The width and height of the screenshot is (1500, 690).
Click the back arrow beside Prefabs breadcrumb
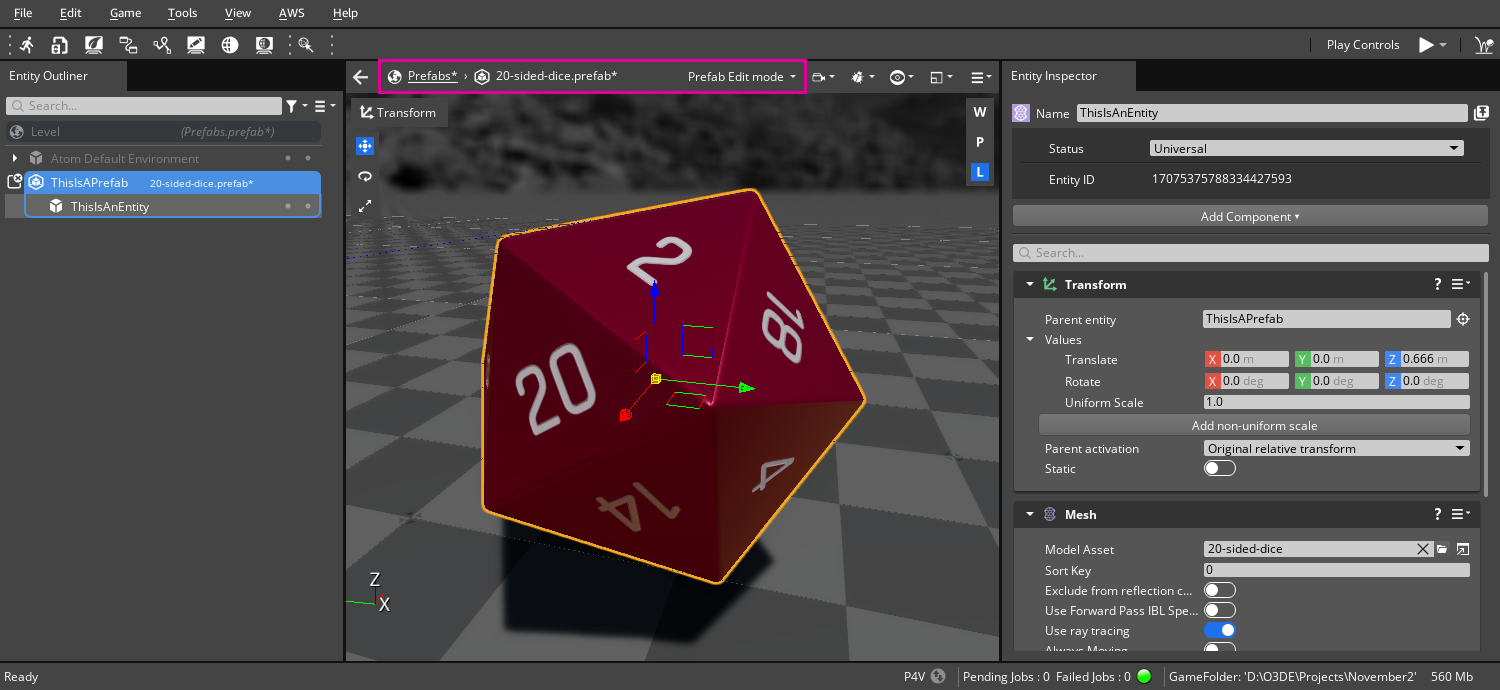click(x=361, y=77)
